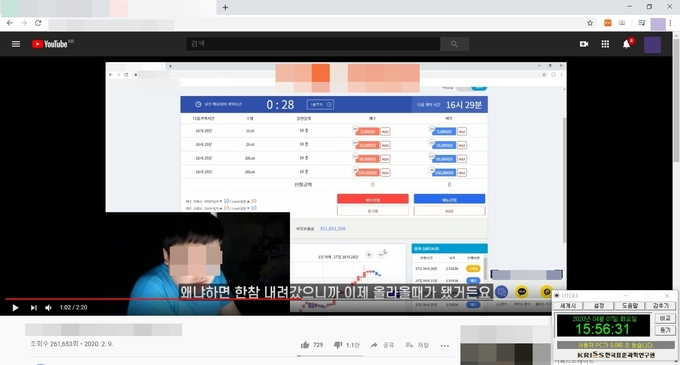
Task: Click the UTCk3 clock display 15:56:31
Action: 602,329
